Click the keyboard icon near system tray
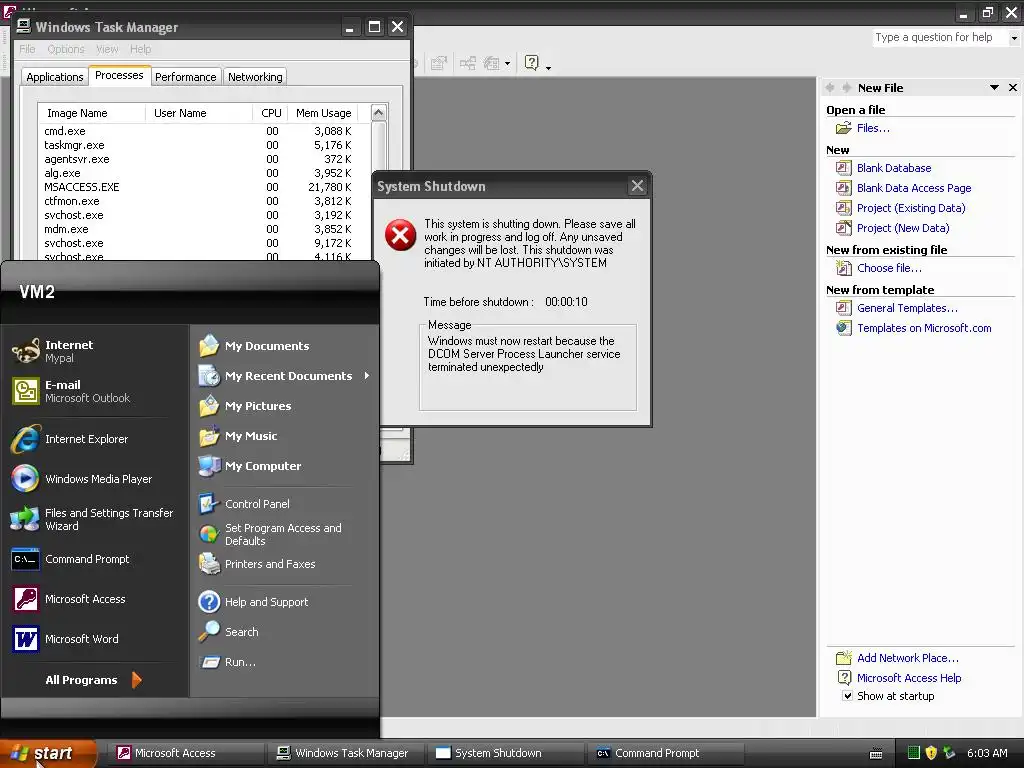Screen dimensions: 1024x768 point(876,754)
